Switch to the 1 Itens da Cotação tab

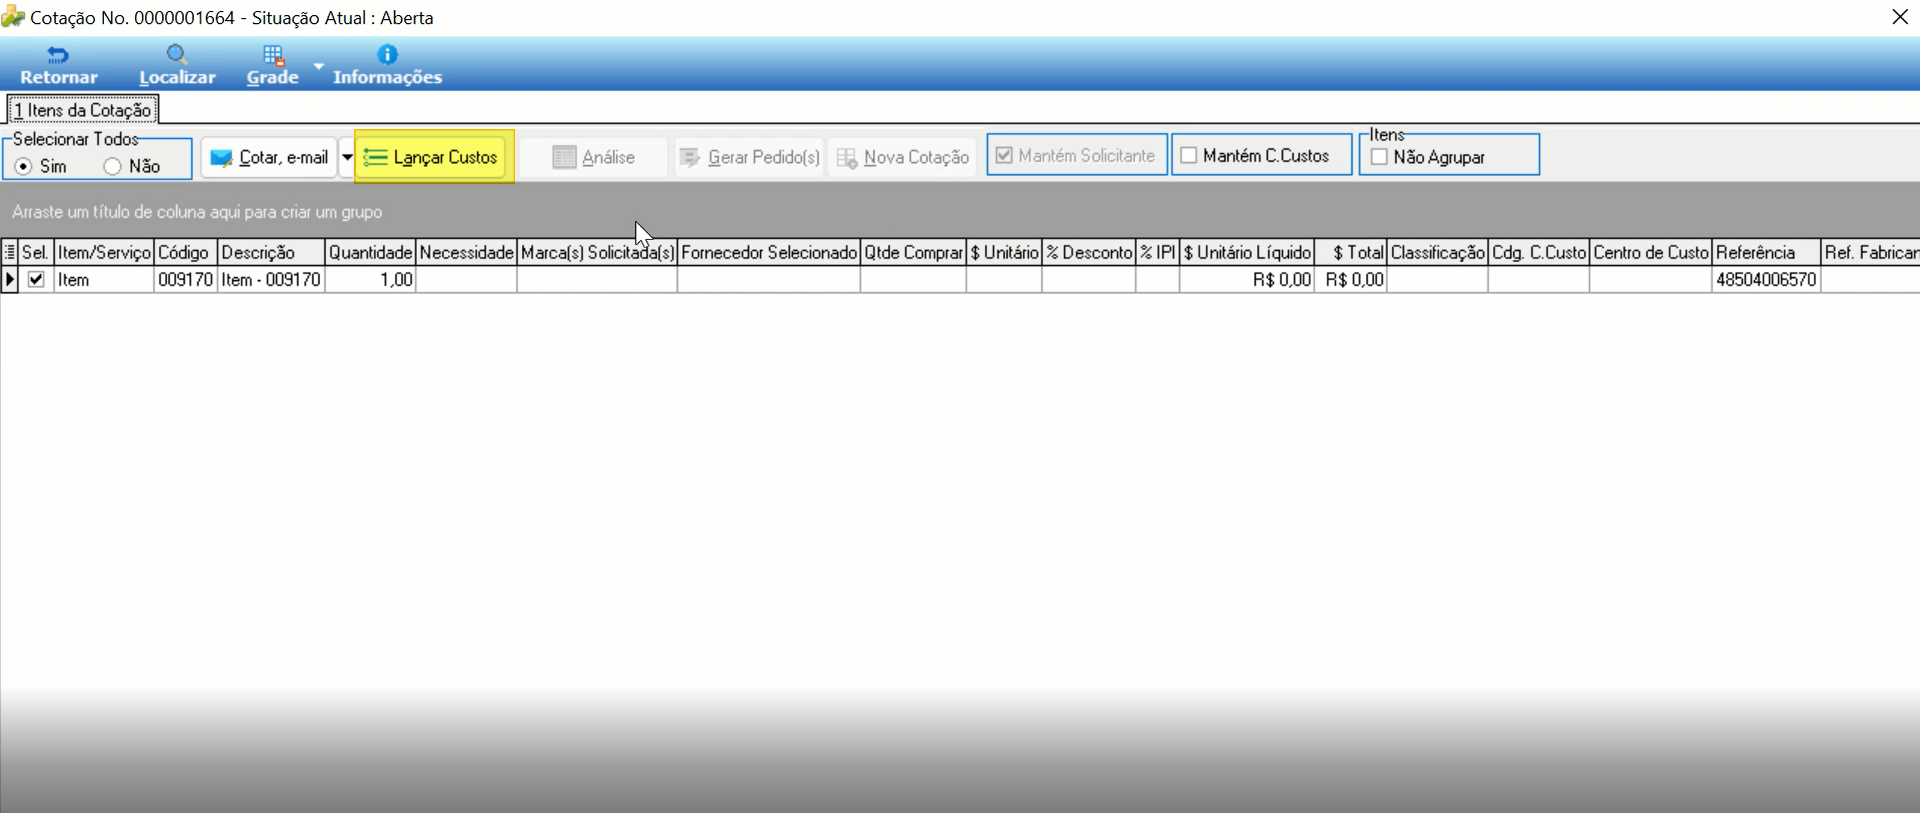pos(83,110)
